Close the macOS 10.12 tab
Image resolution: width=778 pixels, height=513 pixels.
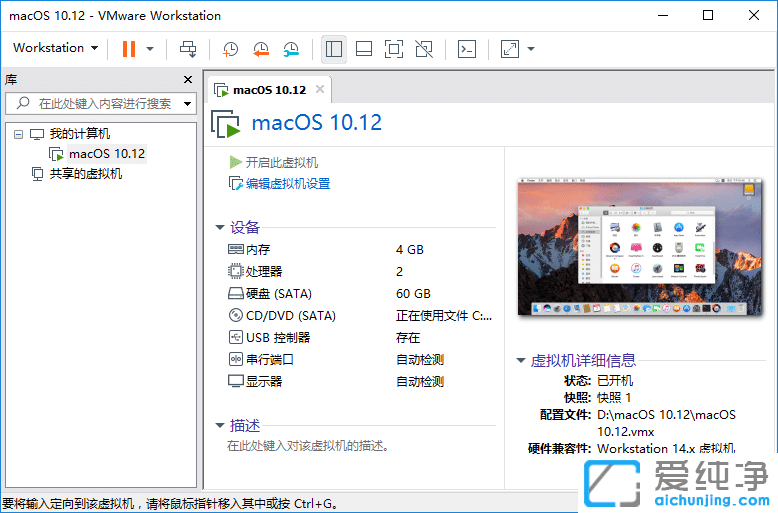pyautogui.click(x=320, y=89)
